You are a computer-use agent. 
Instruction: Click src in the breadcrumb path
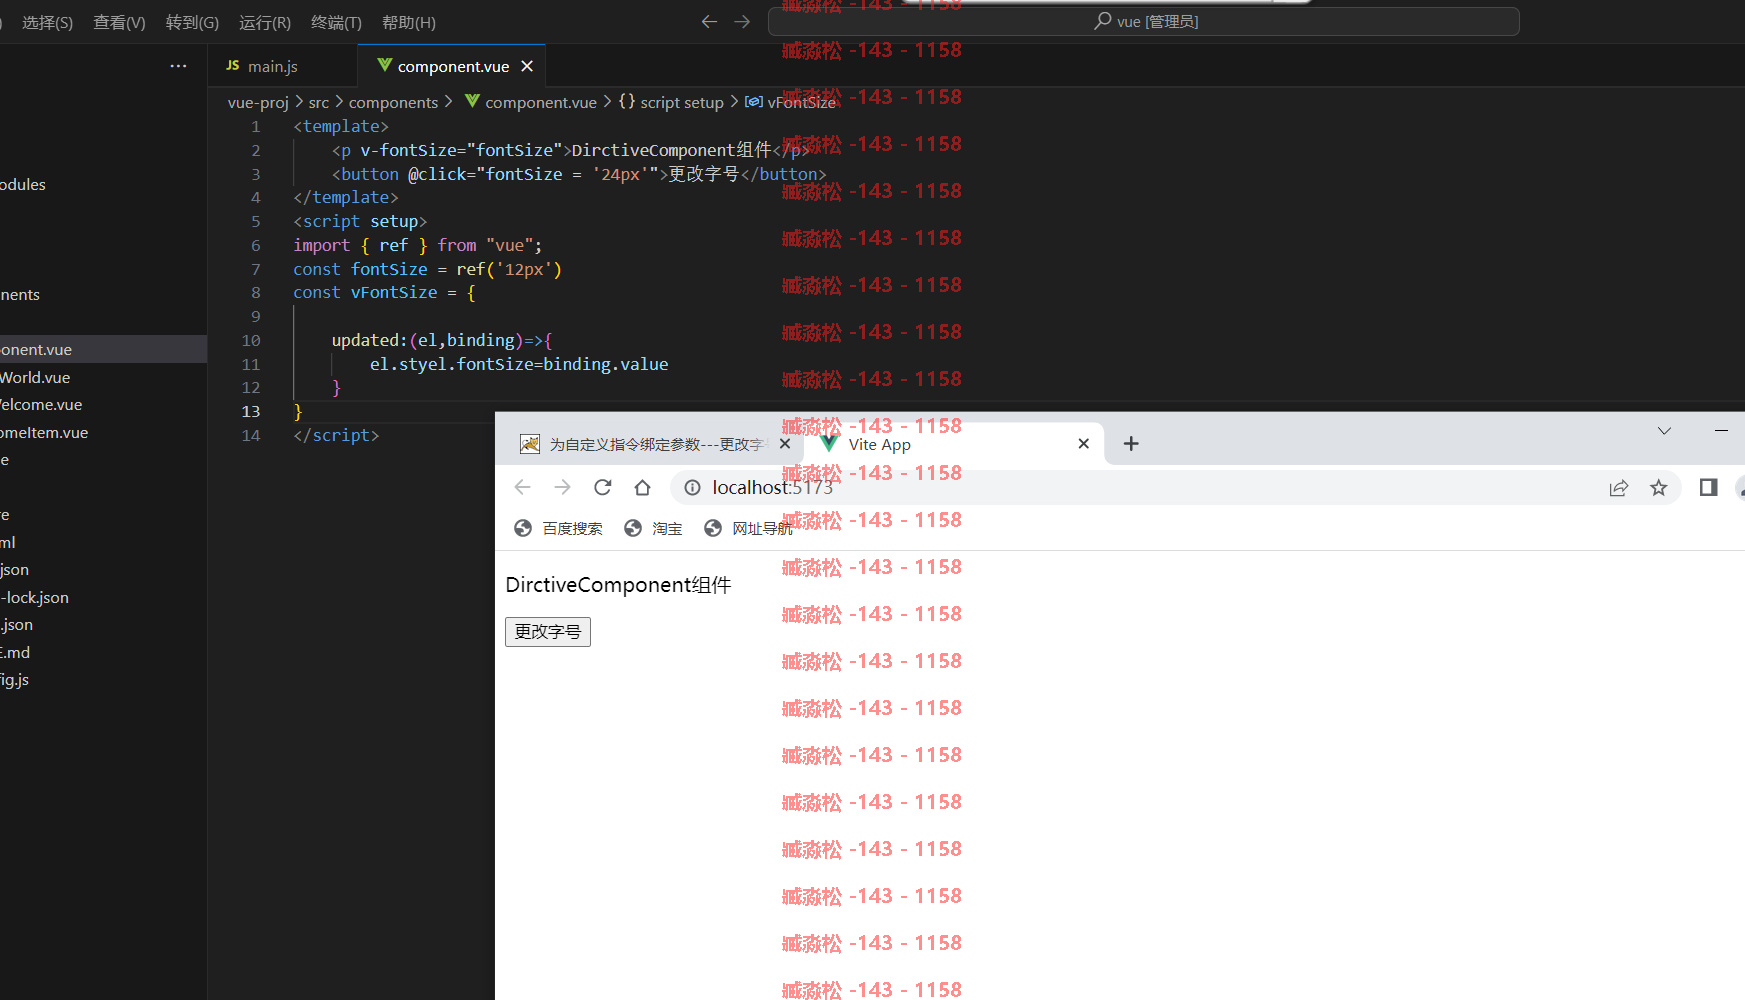[319, 102]
